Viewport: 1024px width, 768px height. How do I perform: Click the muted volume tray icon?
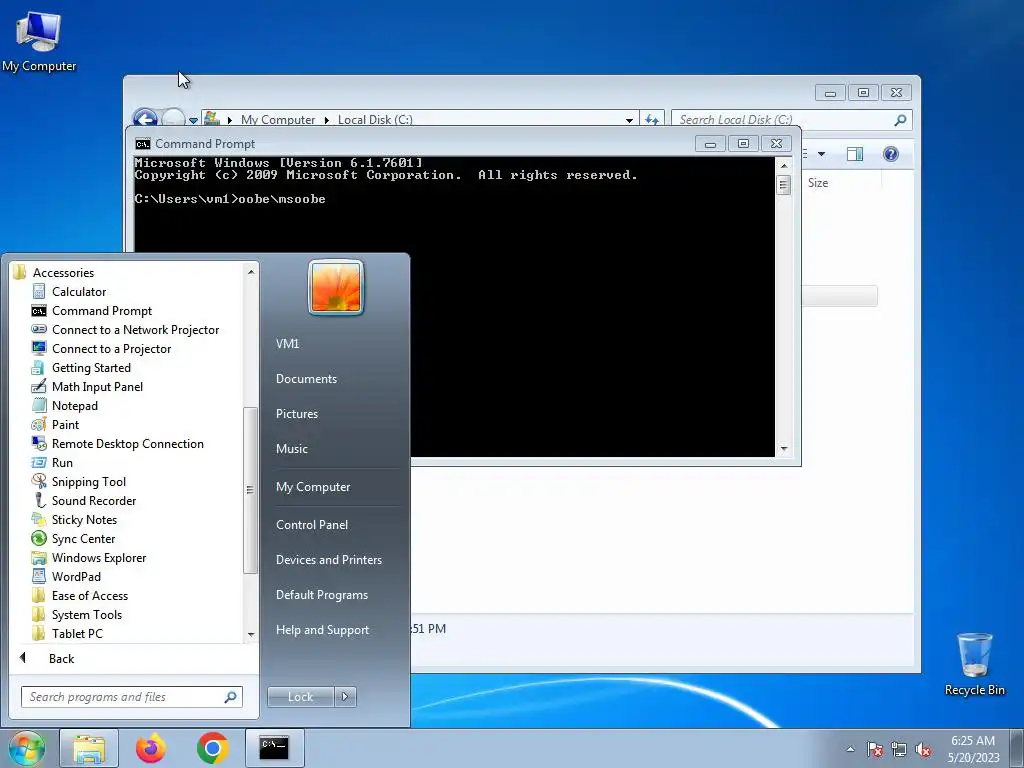click(923, 749)
